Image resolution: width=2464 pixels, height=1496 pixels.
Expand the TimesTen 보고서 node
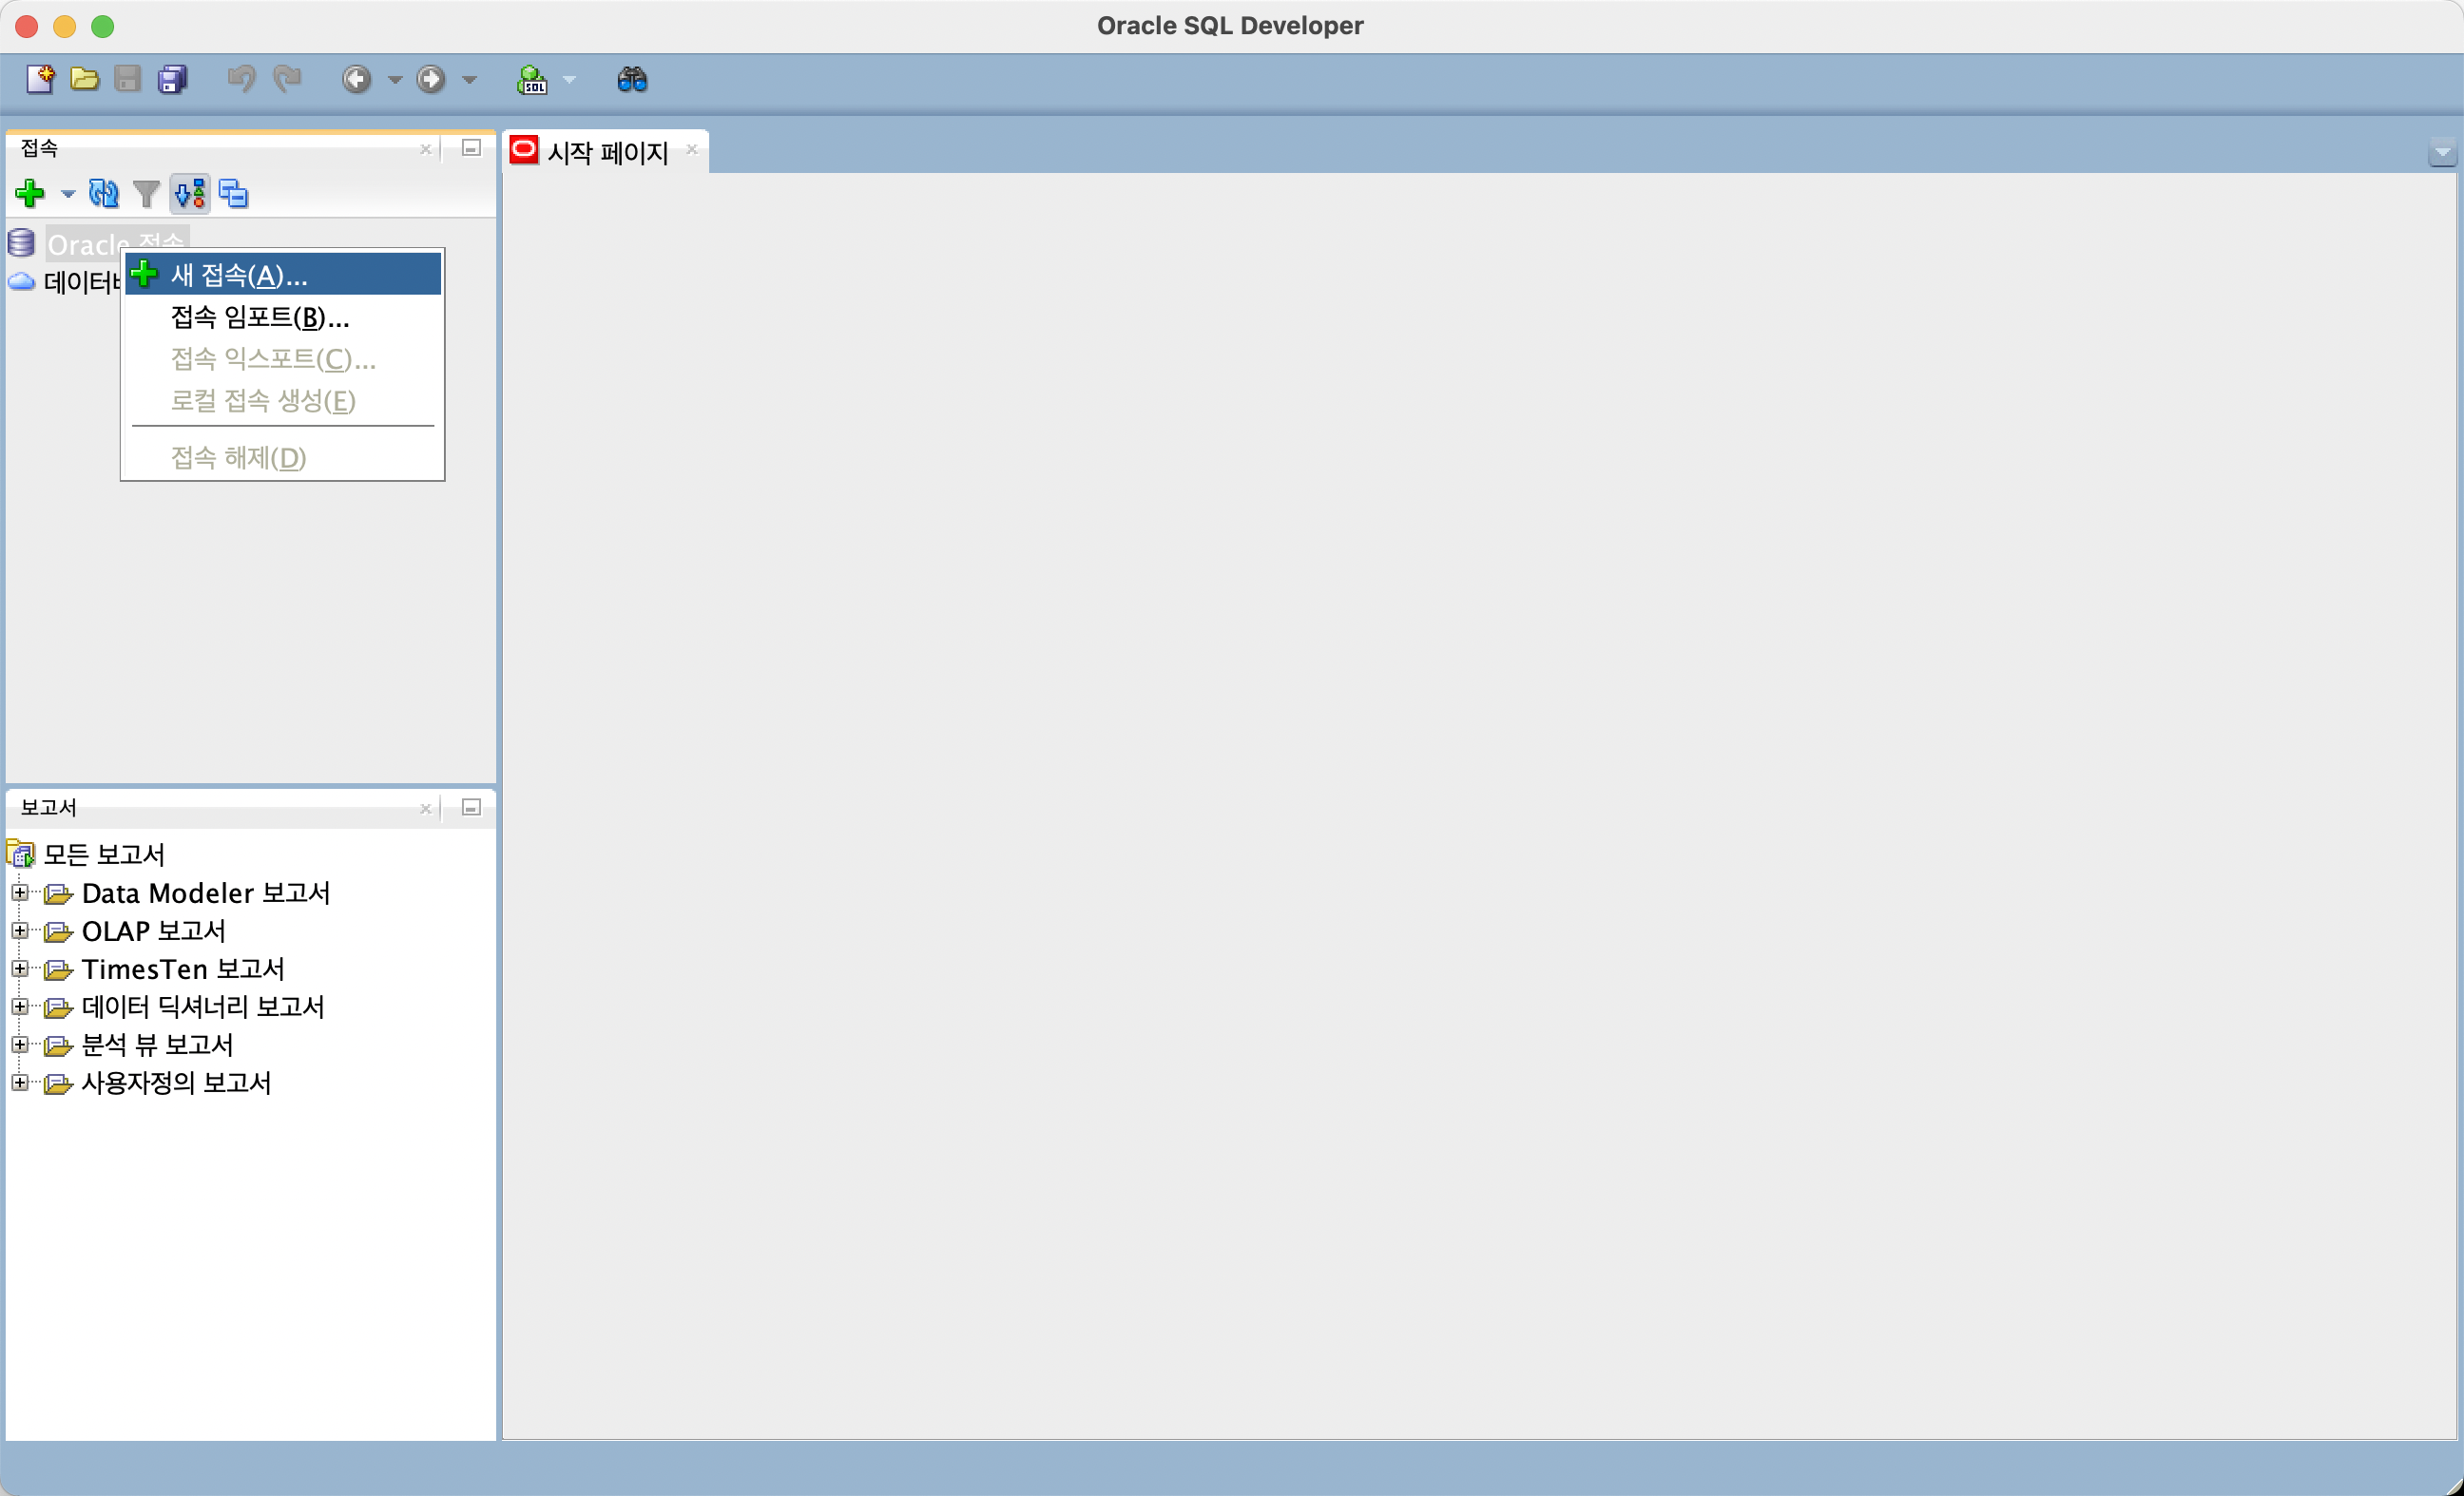click(19, 968)
